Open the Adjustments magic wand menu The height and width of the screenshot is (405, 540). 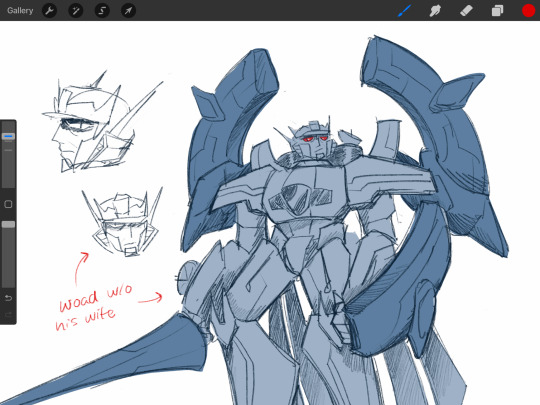pyautogui.click(x=76, y=11)
